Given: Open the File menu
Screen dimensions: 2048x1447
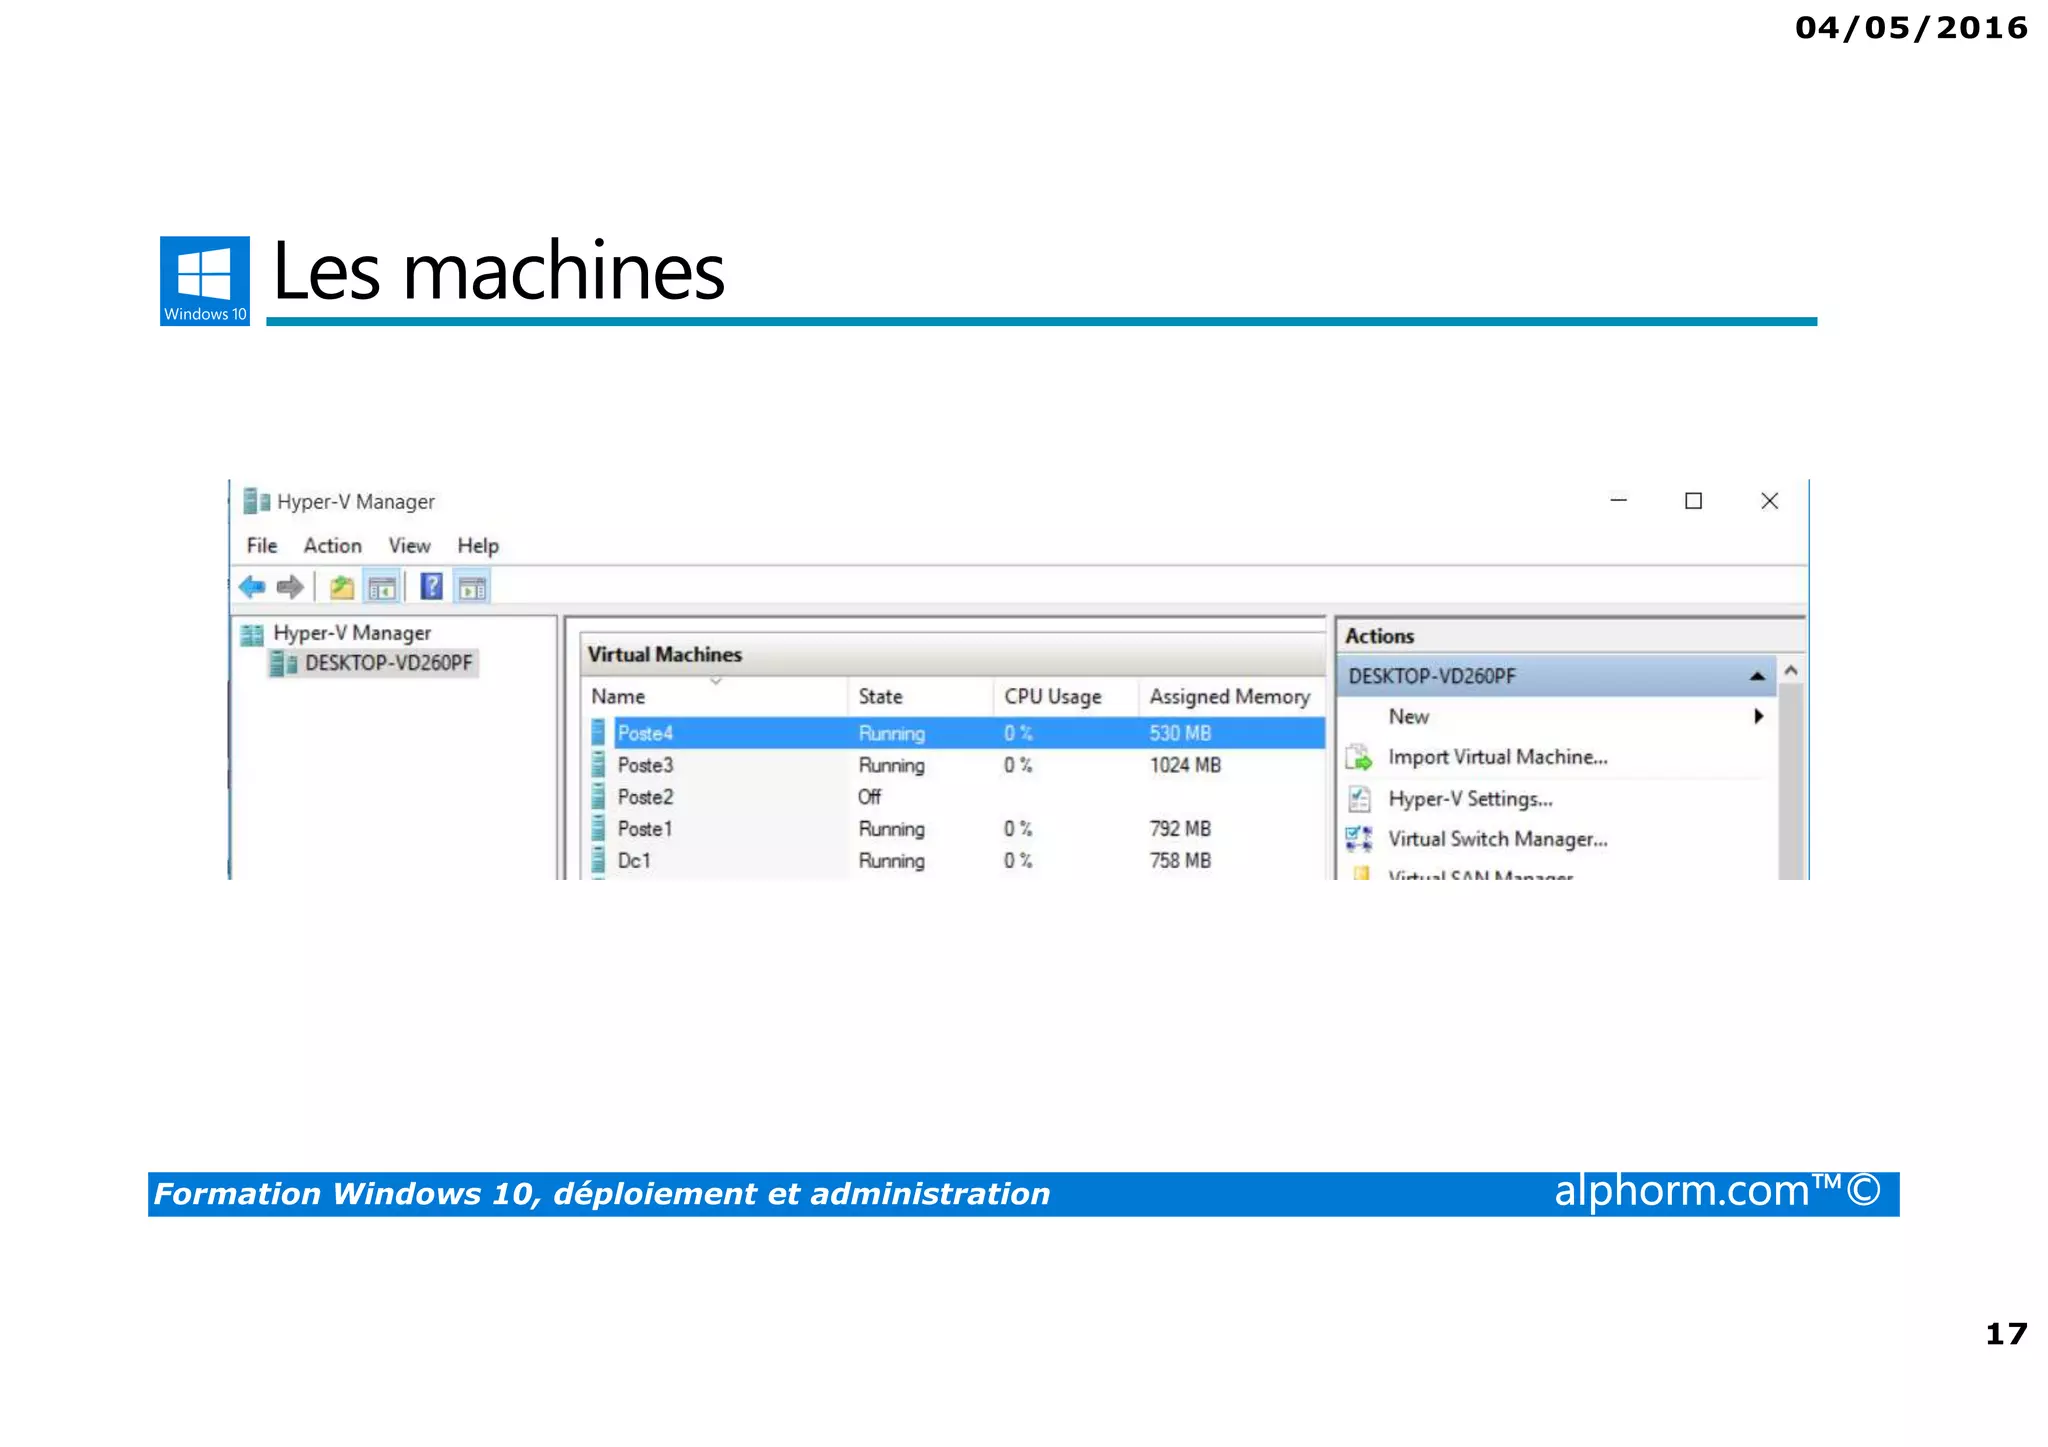Looking at the screenshot, I should (262, 546).
